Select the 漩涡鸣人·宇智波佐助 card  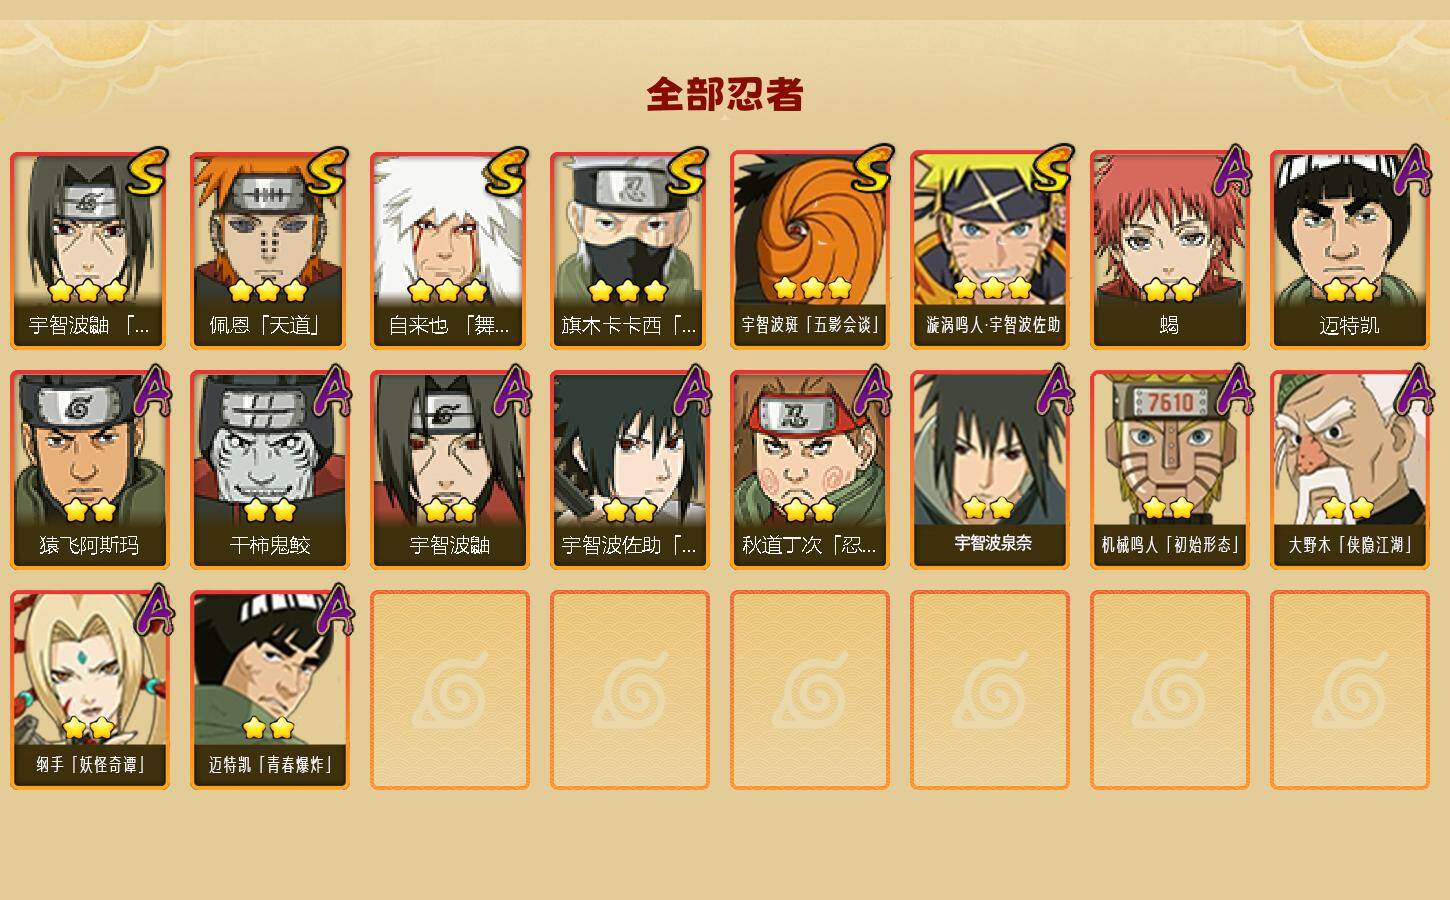point(990,250)
